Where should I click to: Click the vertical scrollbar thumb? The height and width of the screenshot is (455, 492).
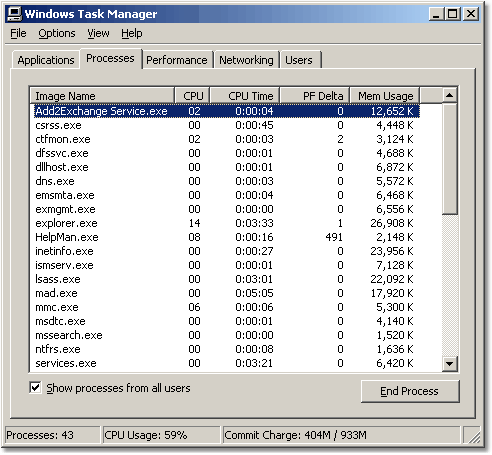click(x=450, y=159)
